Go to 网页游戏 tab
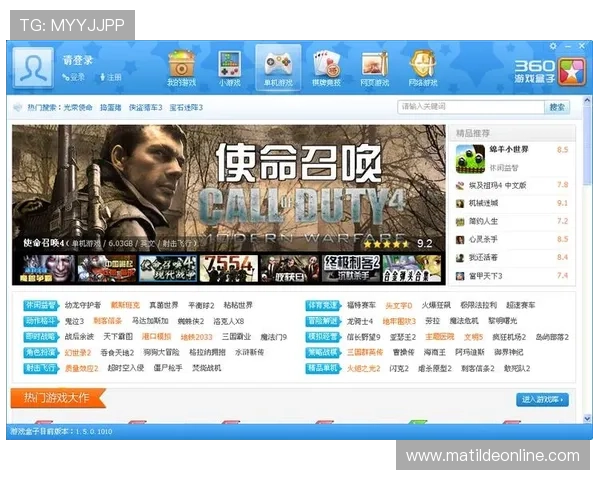 coord(375,68)
